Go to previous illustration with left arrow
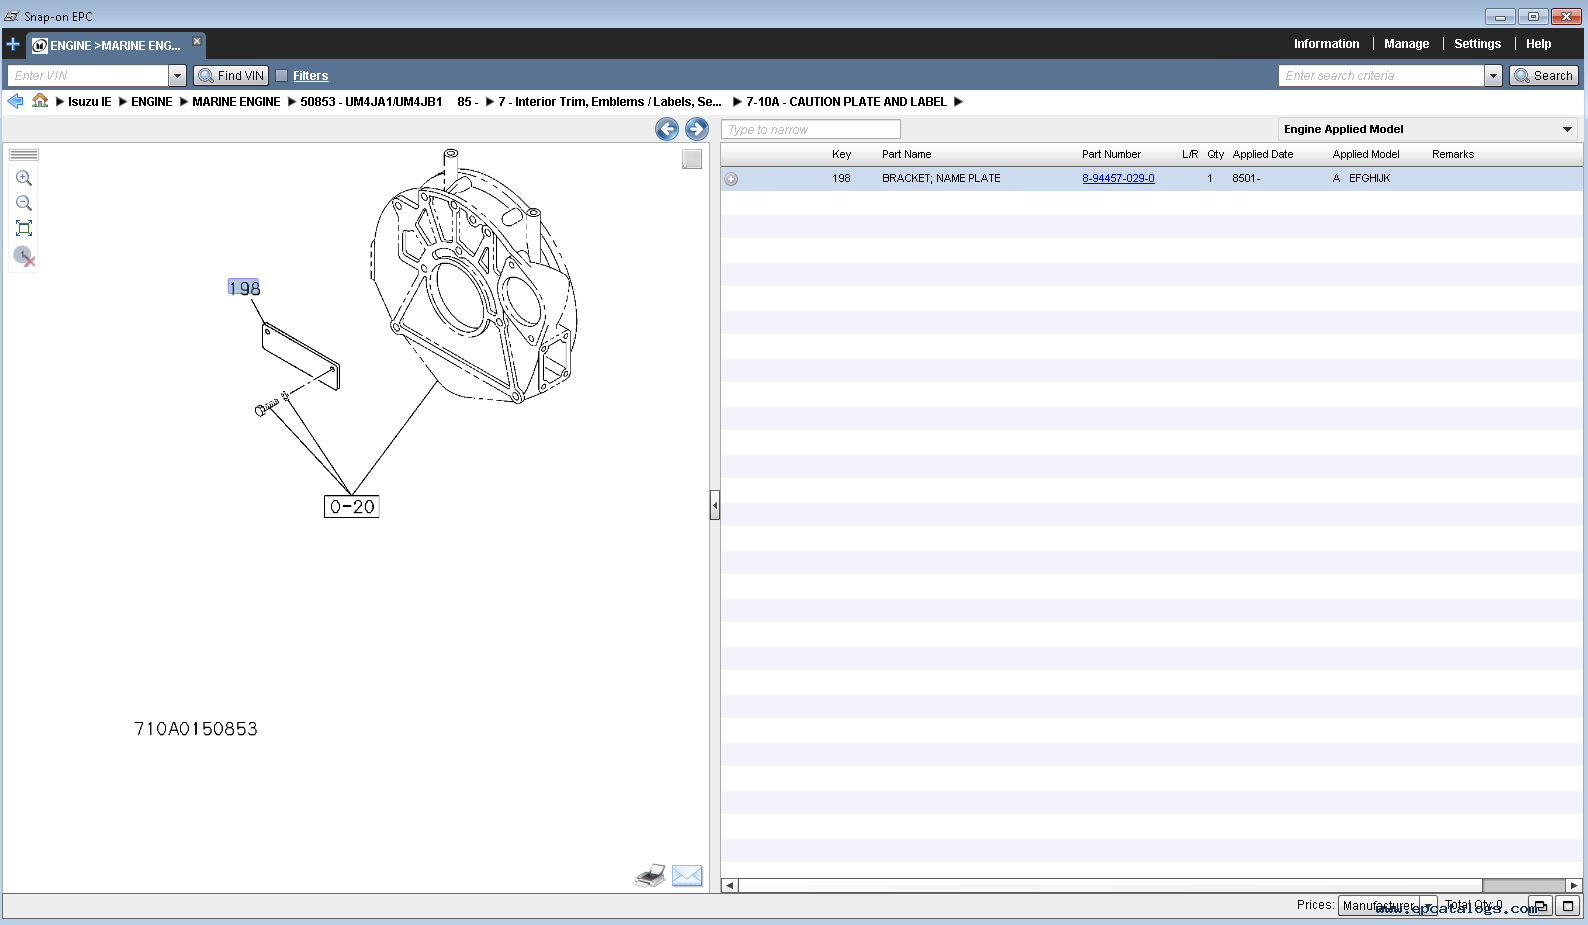The height and width of the screenshot is (925, 1588). point(667,129)
